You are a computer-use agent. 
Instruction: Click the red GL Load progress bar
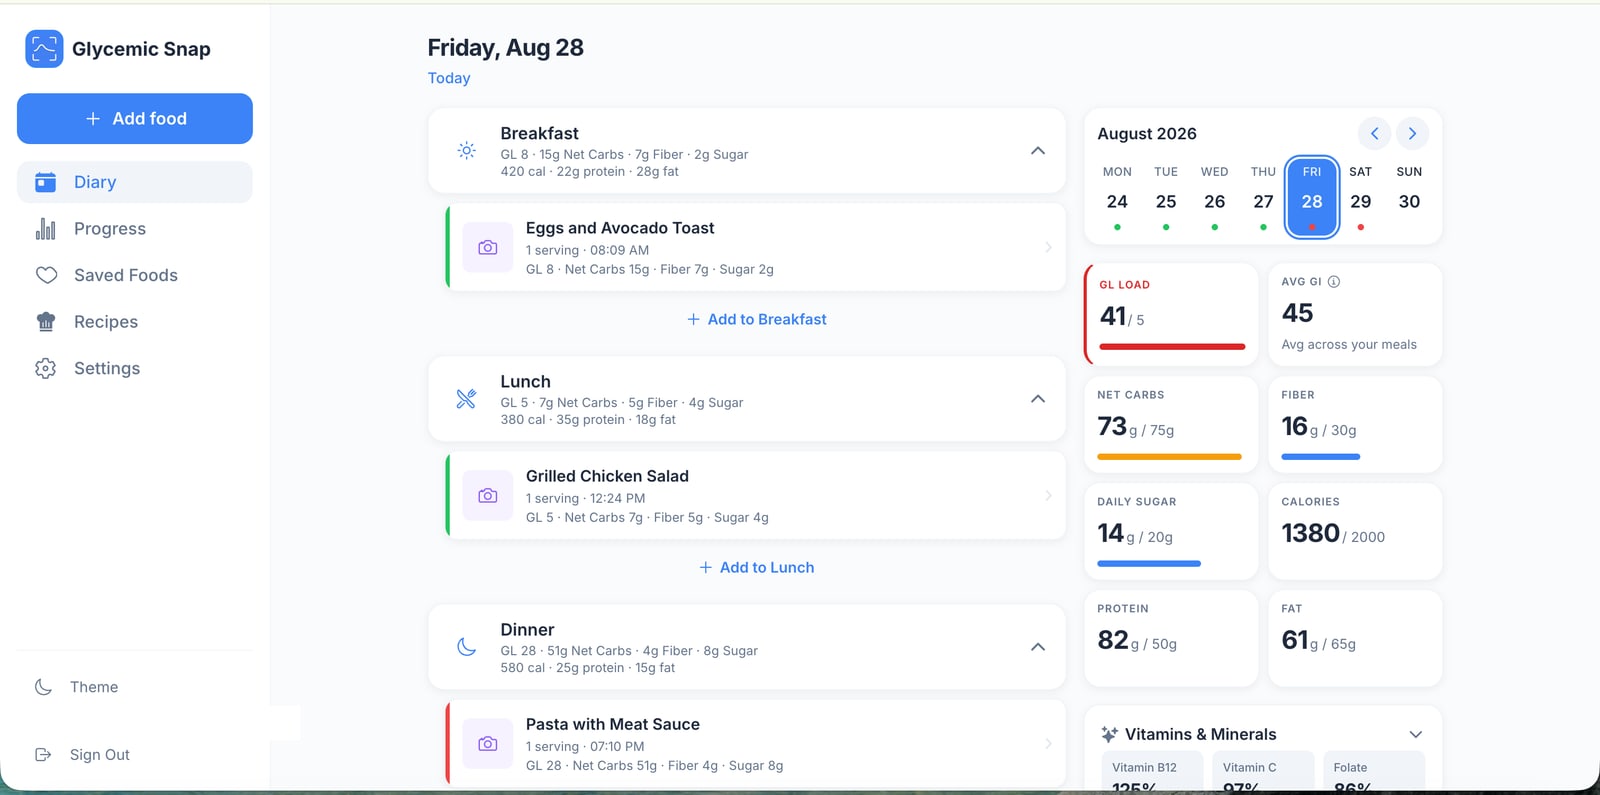pyautogui.click(x=1172, y=347)
